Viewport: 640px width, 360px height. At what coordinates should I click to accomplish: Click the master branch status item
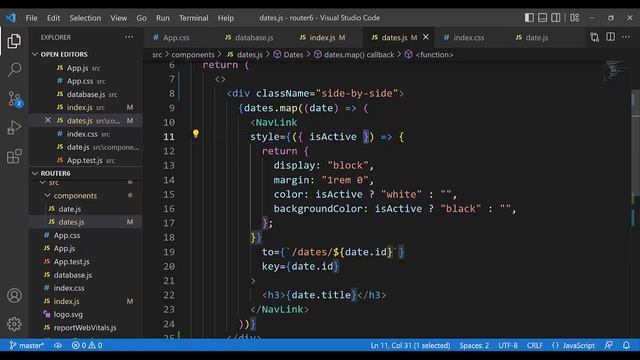(x=27, y=345)
